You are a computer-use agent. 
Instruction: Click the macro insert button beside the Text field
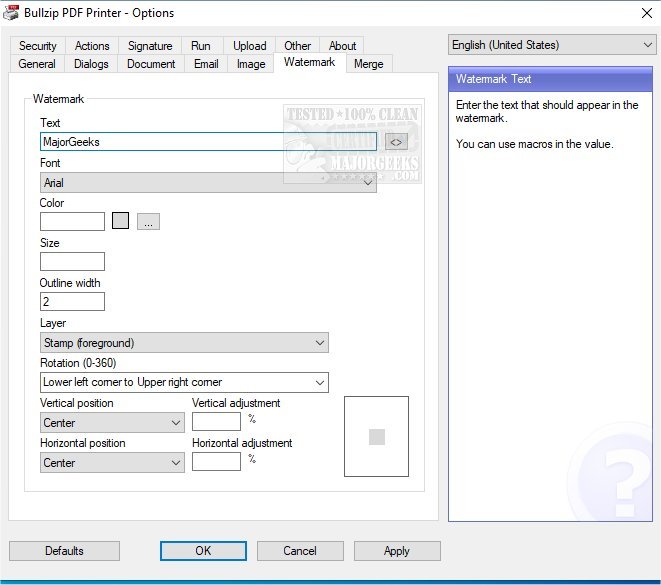pyautogui.click(x=396, y=142)
